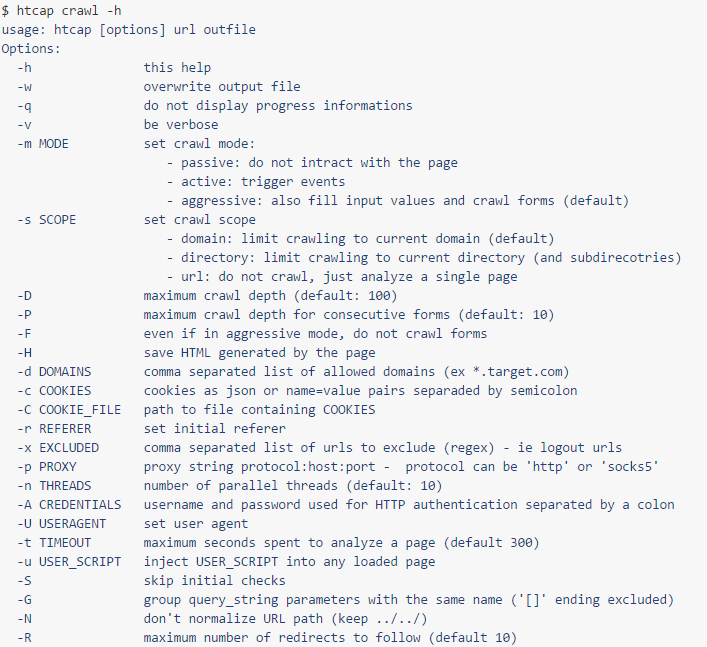Click the USER_SCRIPT argument label
707x647 pixels.
pyautogui.click(x=78, y=561)
